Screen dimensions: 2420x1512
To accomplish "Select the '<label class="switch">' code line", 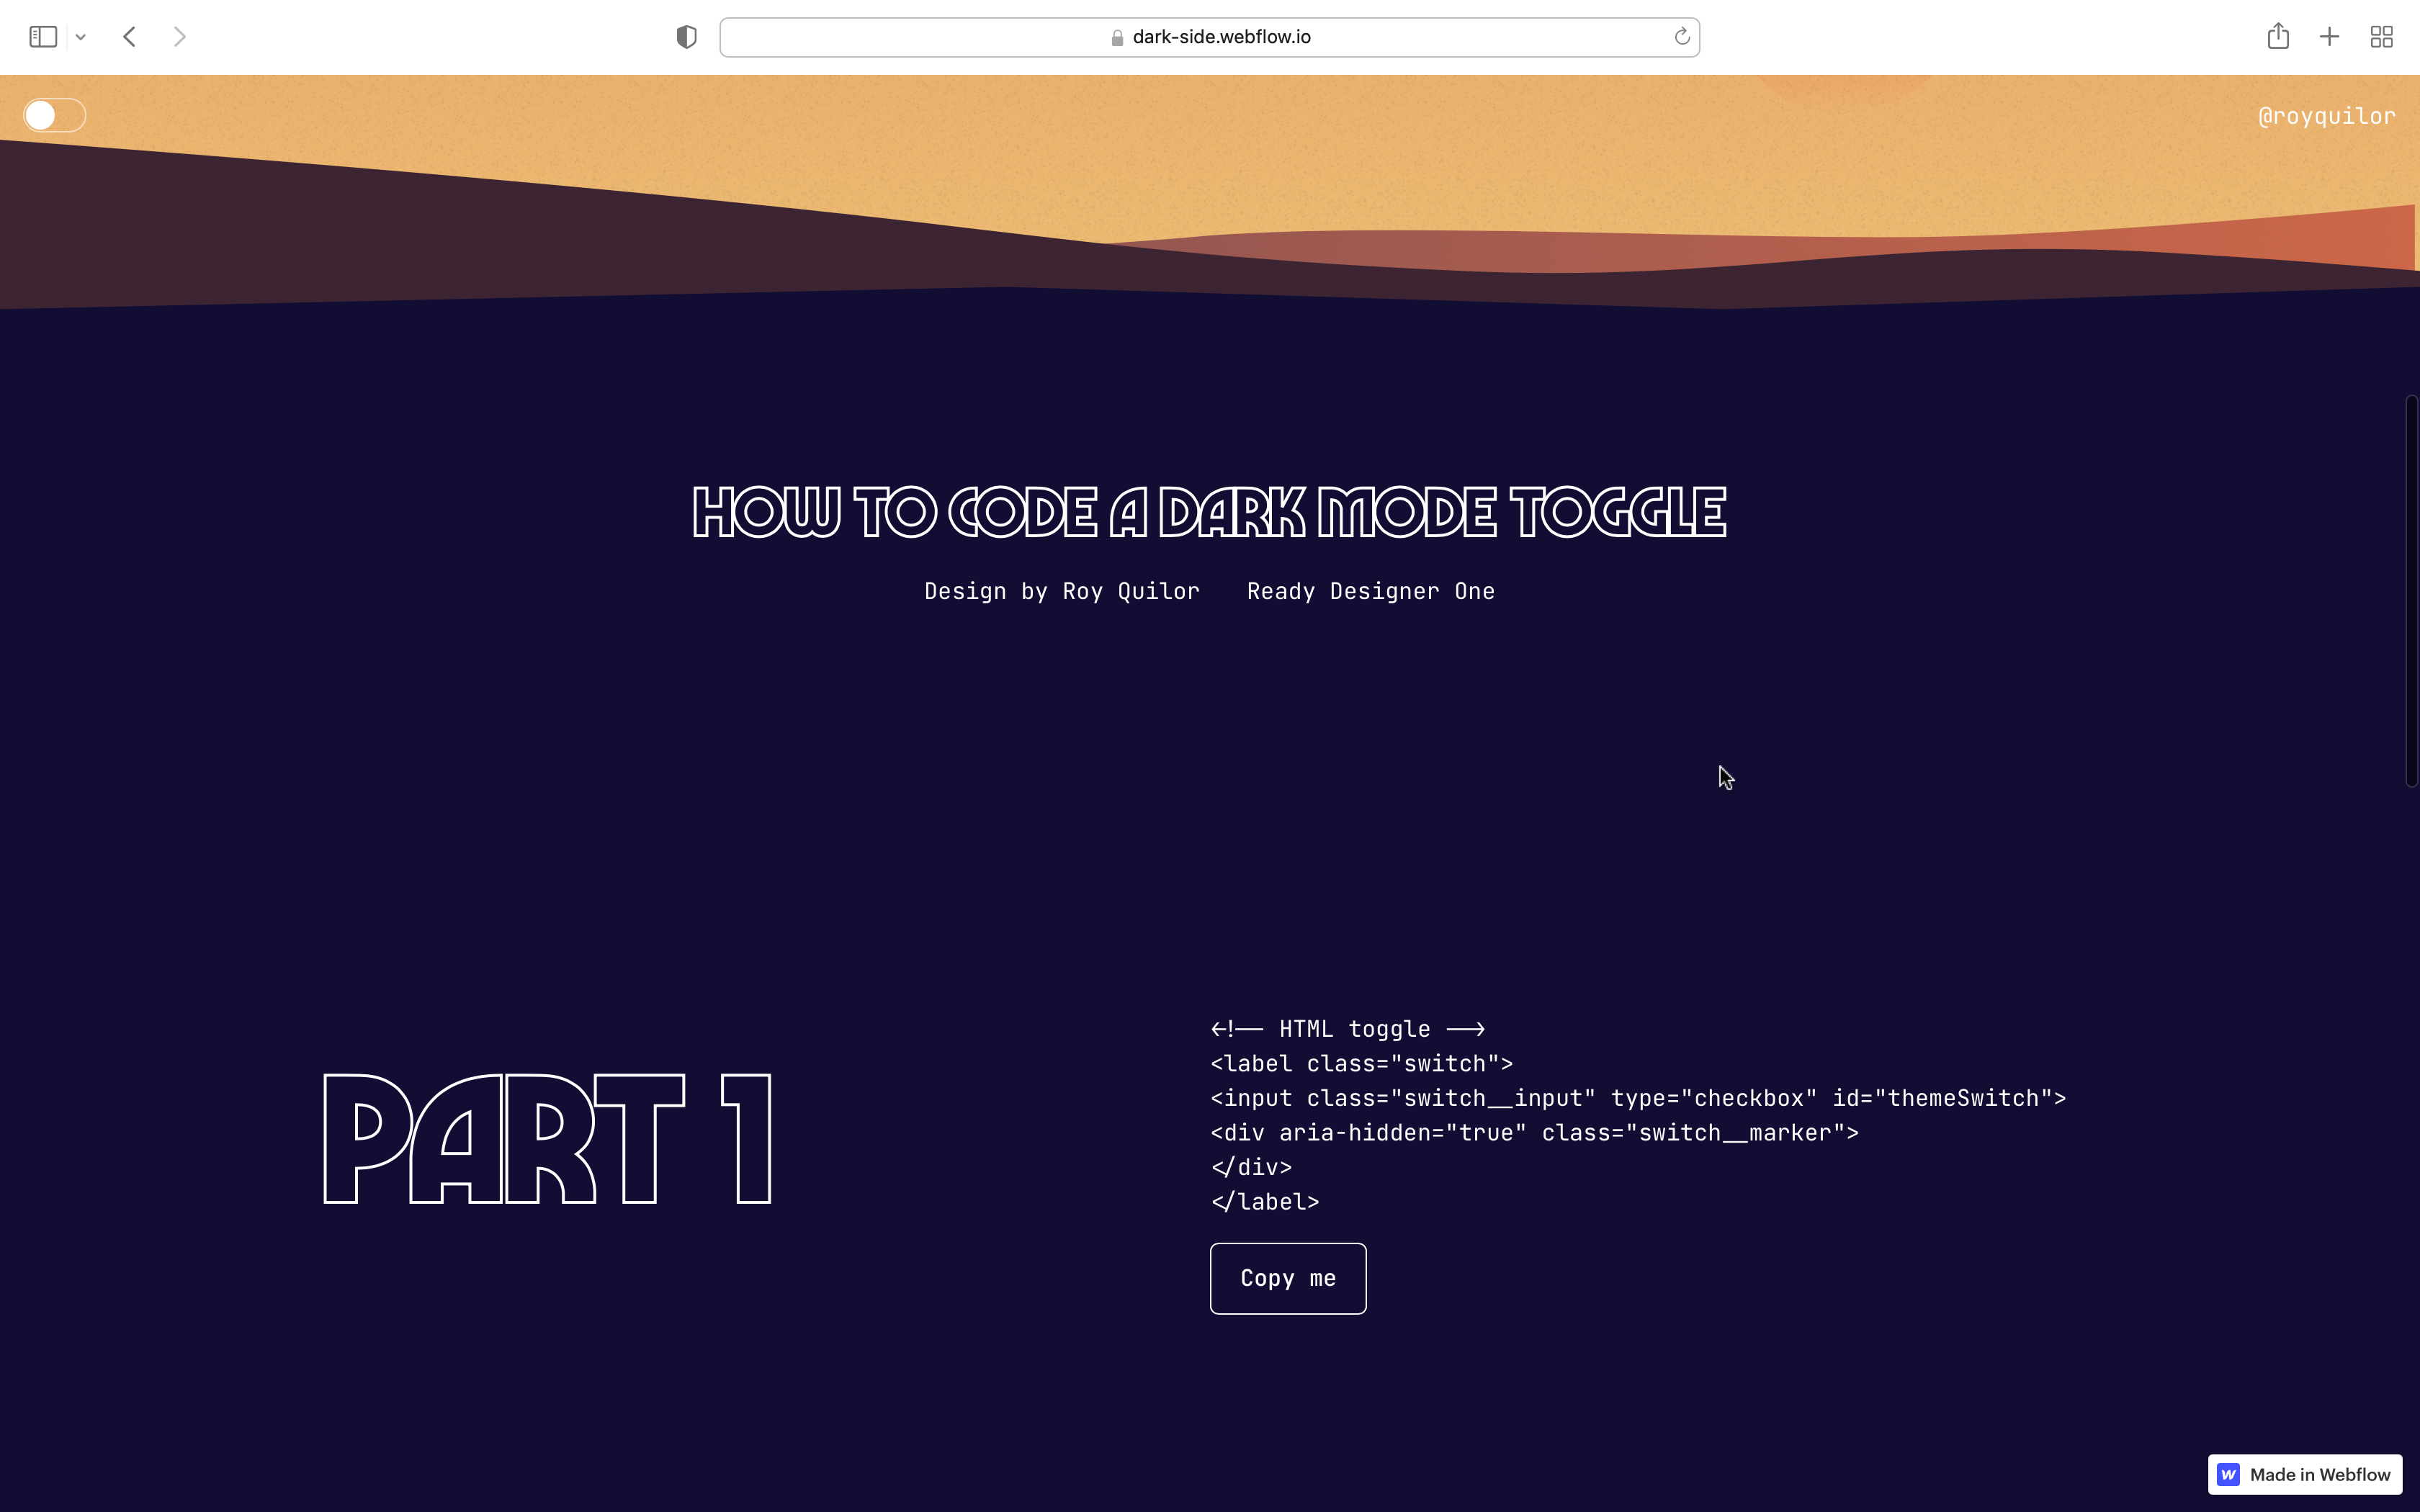I will pos(1361,1063).
